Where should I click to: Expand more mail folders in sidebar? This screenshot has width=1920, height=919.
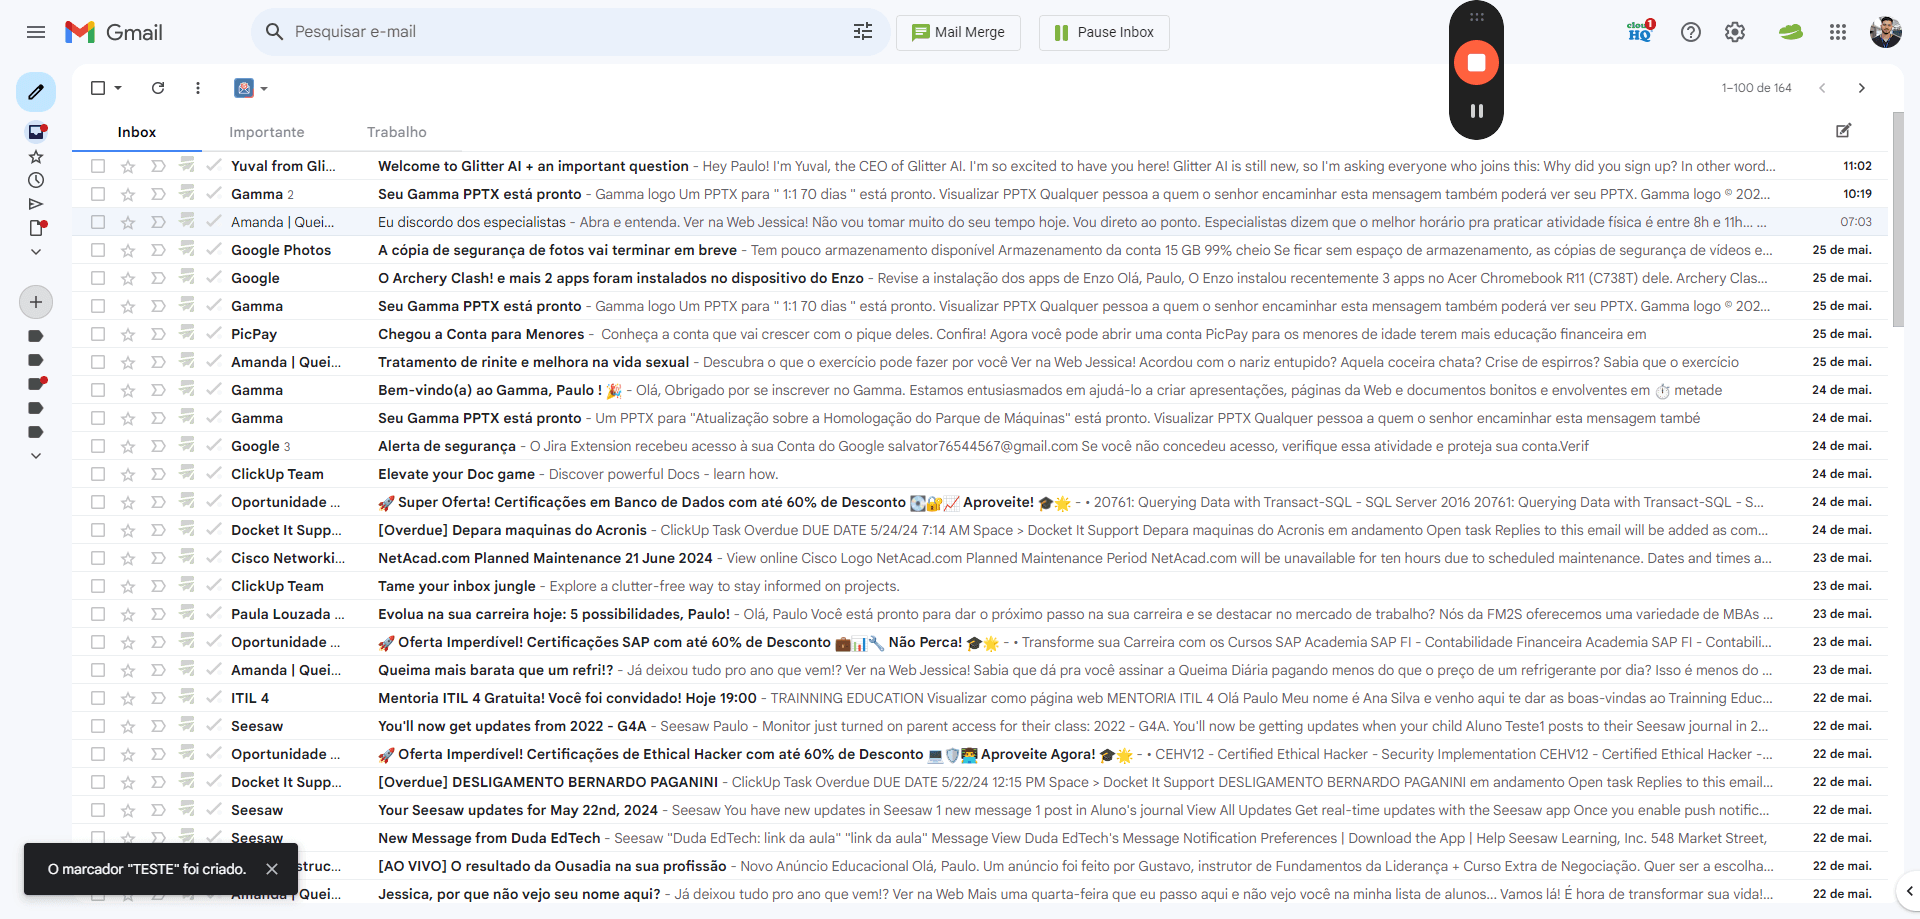tap(36, 252)
